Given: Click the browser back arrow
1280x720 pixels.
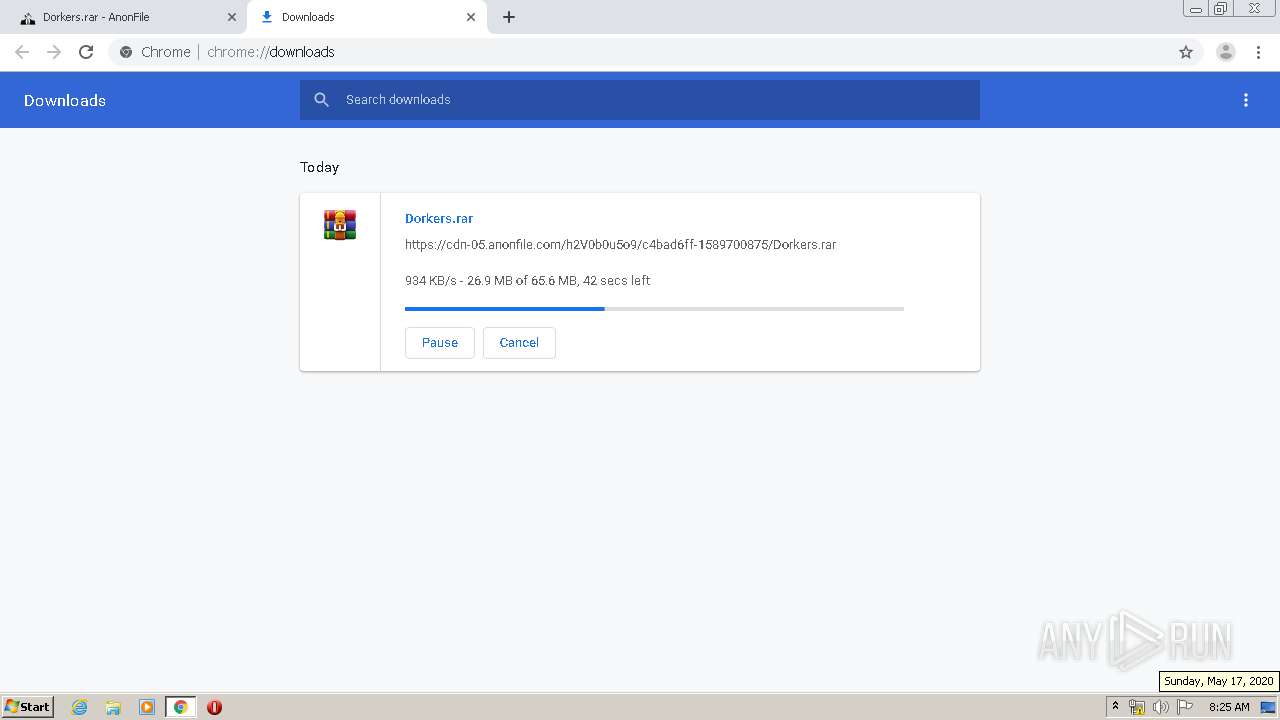Looking at the screenshot, I should [x=22, y=52].
